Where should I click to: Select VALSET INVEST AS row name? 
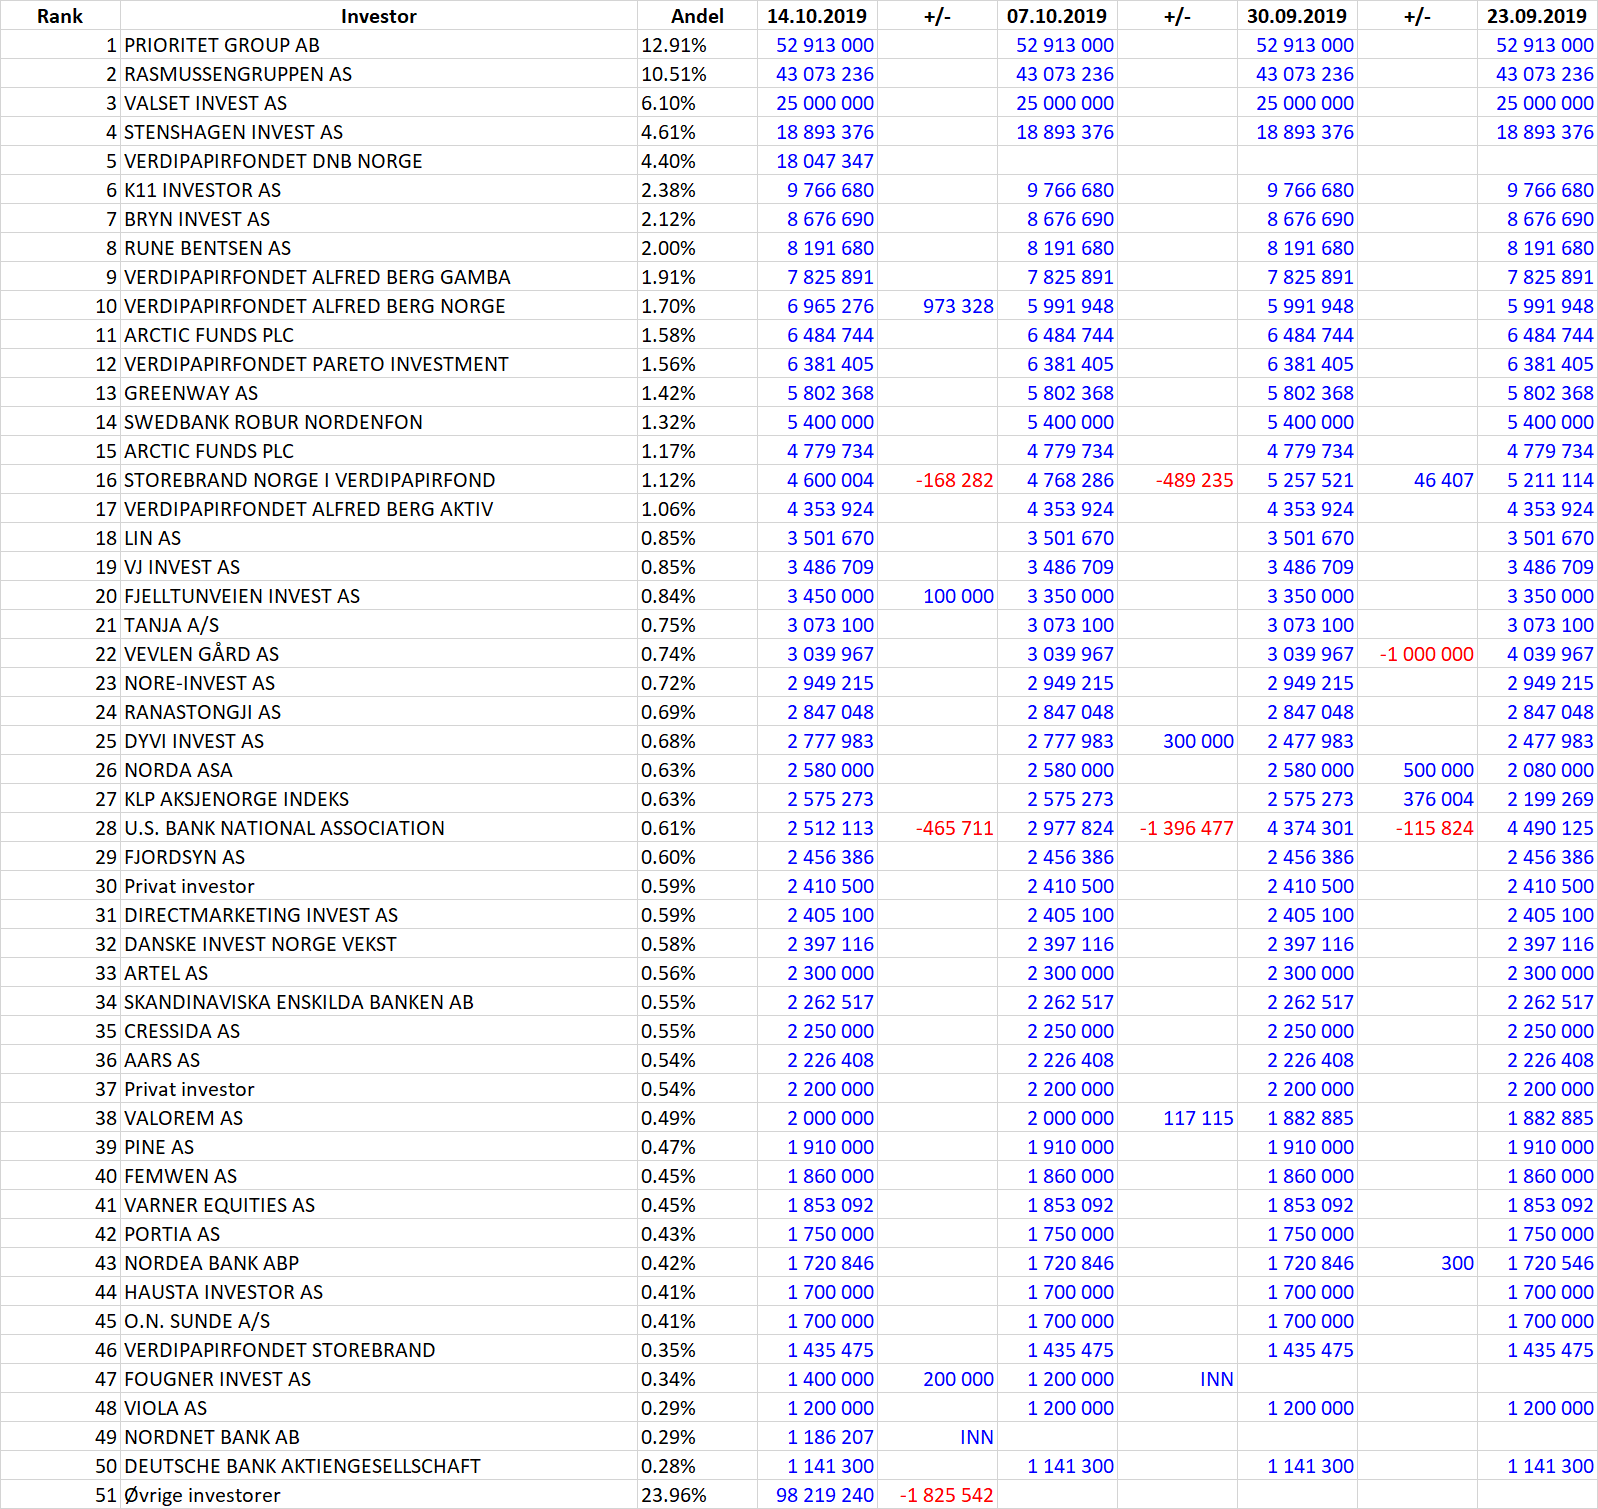(x=205, y=103)
